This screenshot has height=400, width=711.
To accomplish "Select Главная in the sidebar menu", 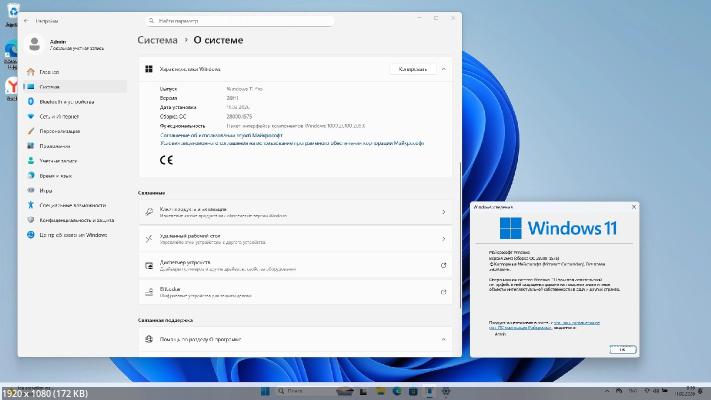I will coord(50,72).
